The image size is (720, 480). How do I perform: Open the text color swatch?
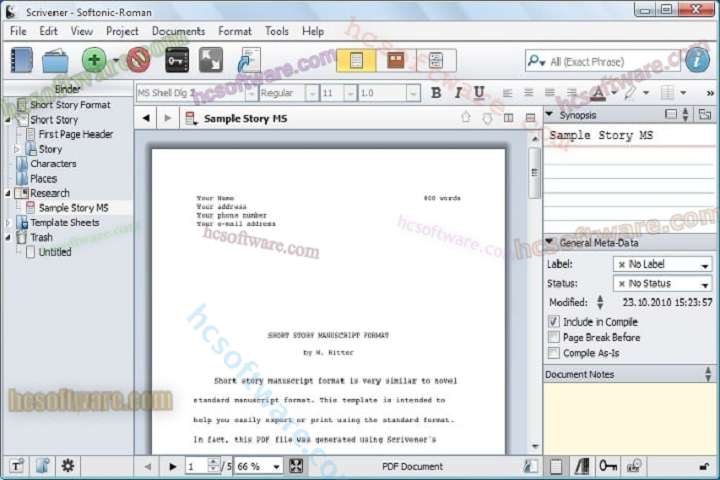[598, 93]
